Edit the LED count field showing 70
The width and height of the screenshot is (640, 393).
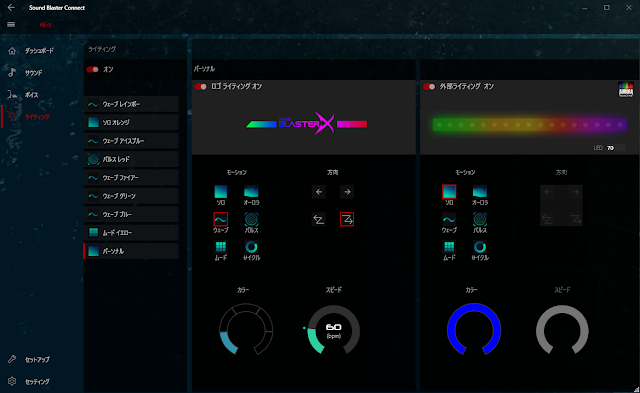(x=616, y=148)
